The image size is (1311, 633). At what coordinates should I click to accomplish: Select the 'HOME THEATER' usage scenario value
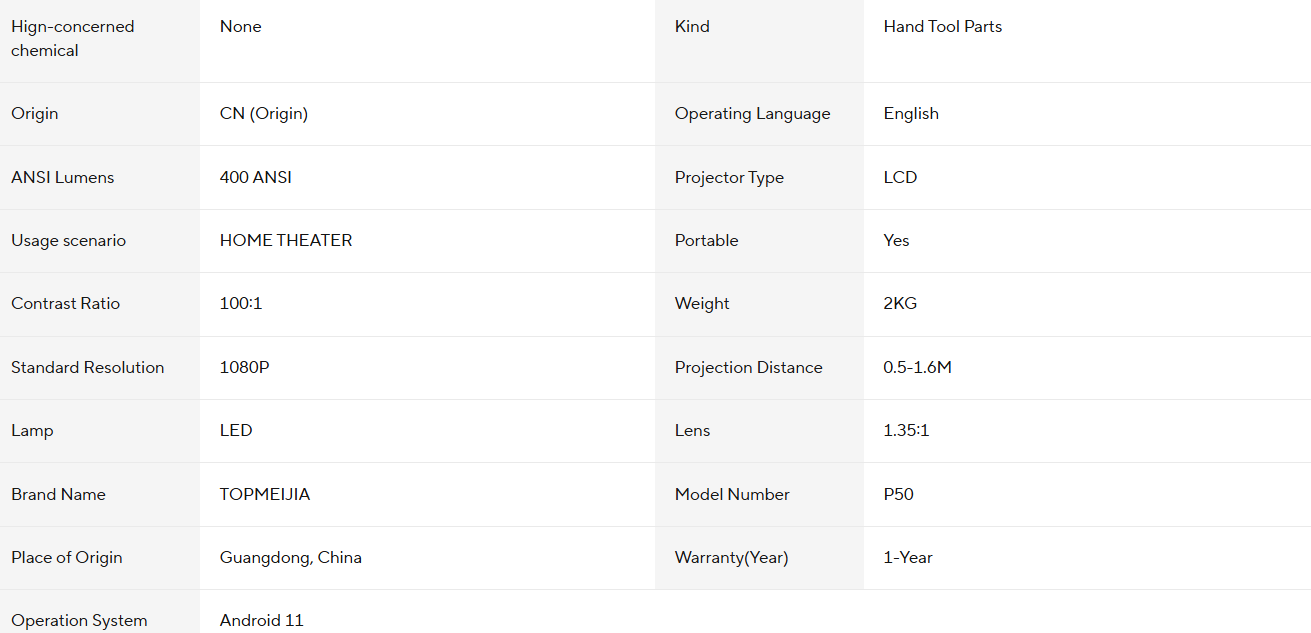pos(286,240)
